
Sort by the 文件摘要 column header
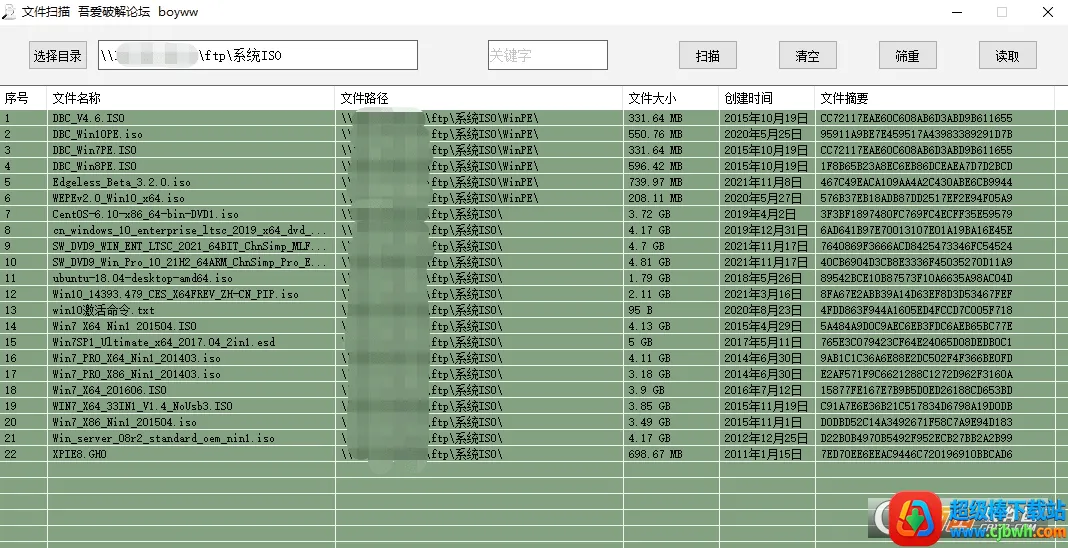click(x=934, y=98)
